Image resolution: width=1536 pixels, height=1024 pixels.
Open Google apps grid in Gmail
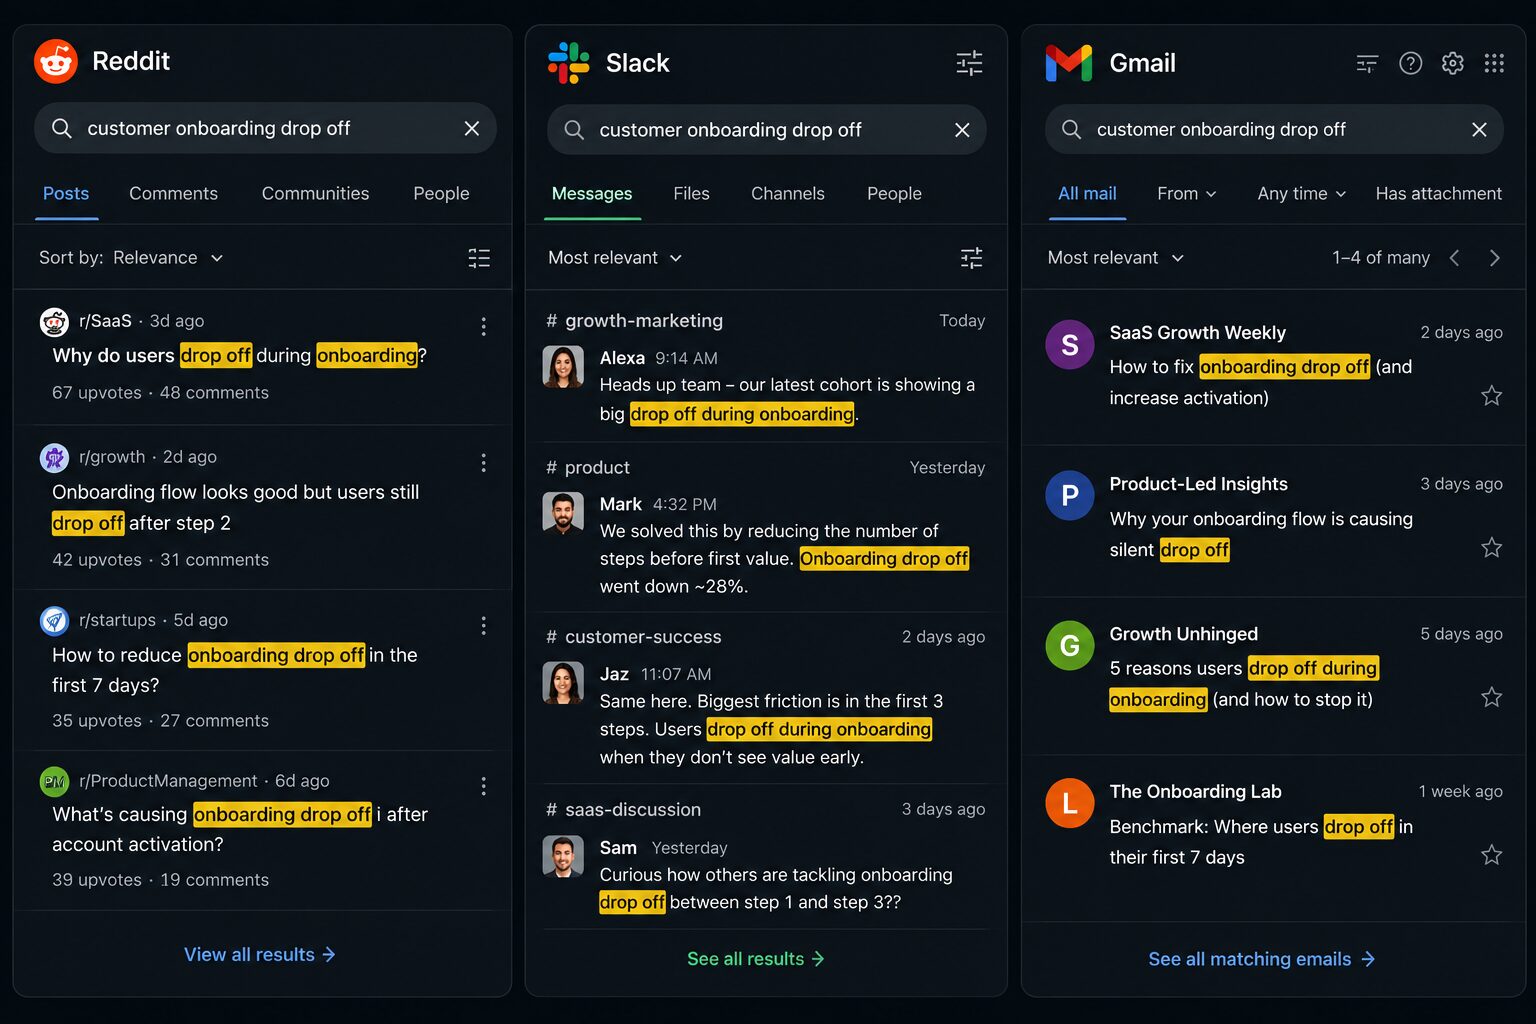[x=1494, y=63]
